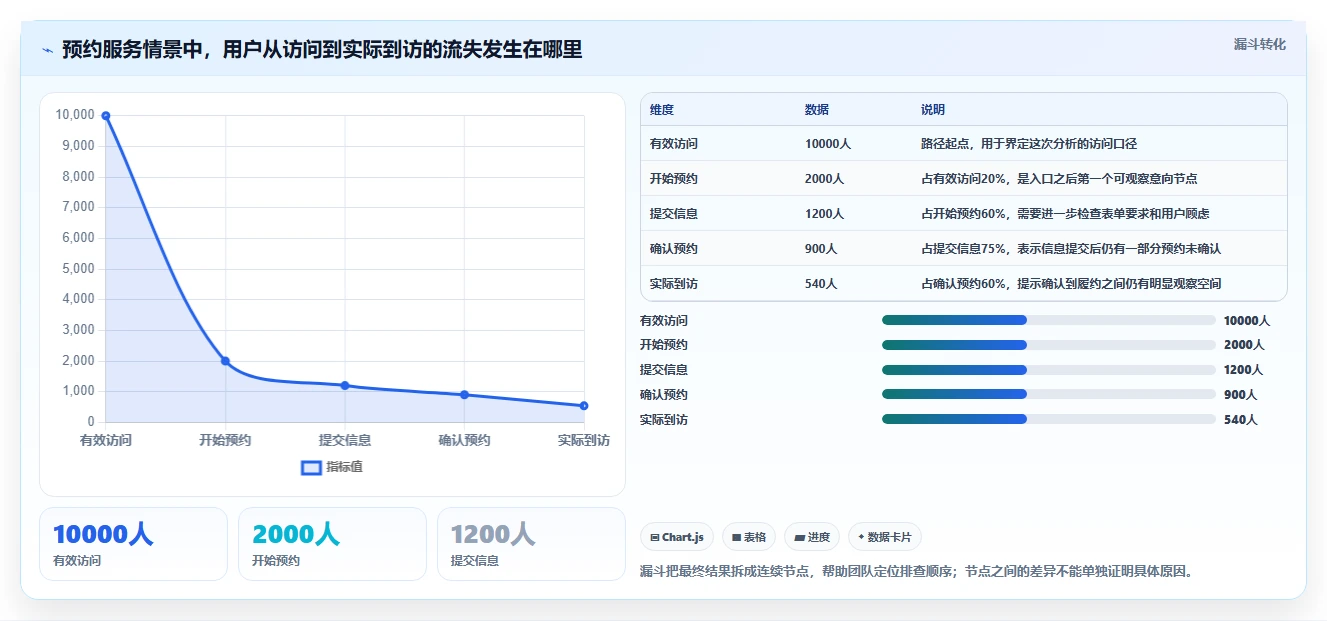This screenshot has height=621, width=1327.
Task: Click the 900人 value beside the progress bar
Action: click(x=1241, y=395)
